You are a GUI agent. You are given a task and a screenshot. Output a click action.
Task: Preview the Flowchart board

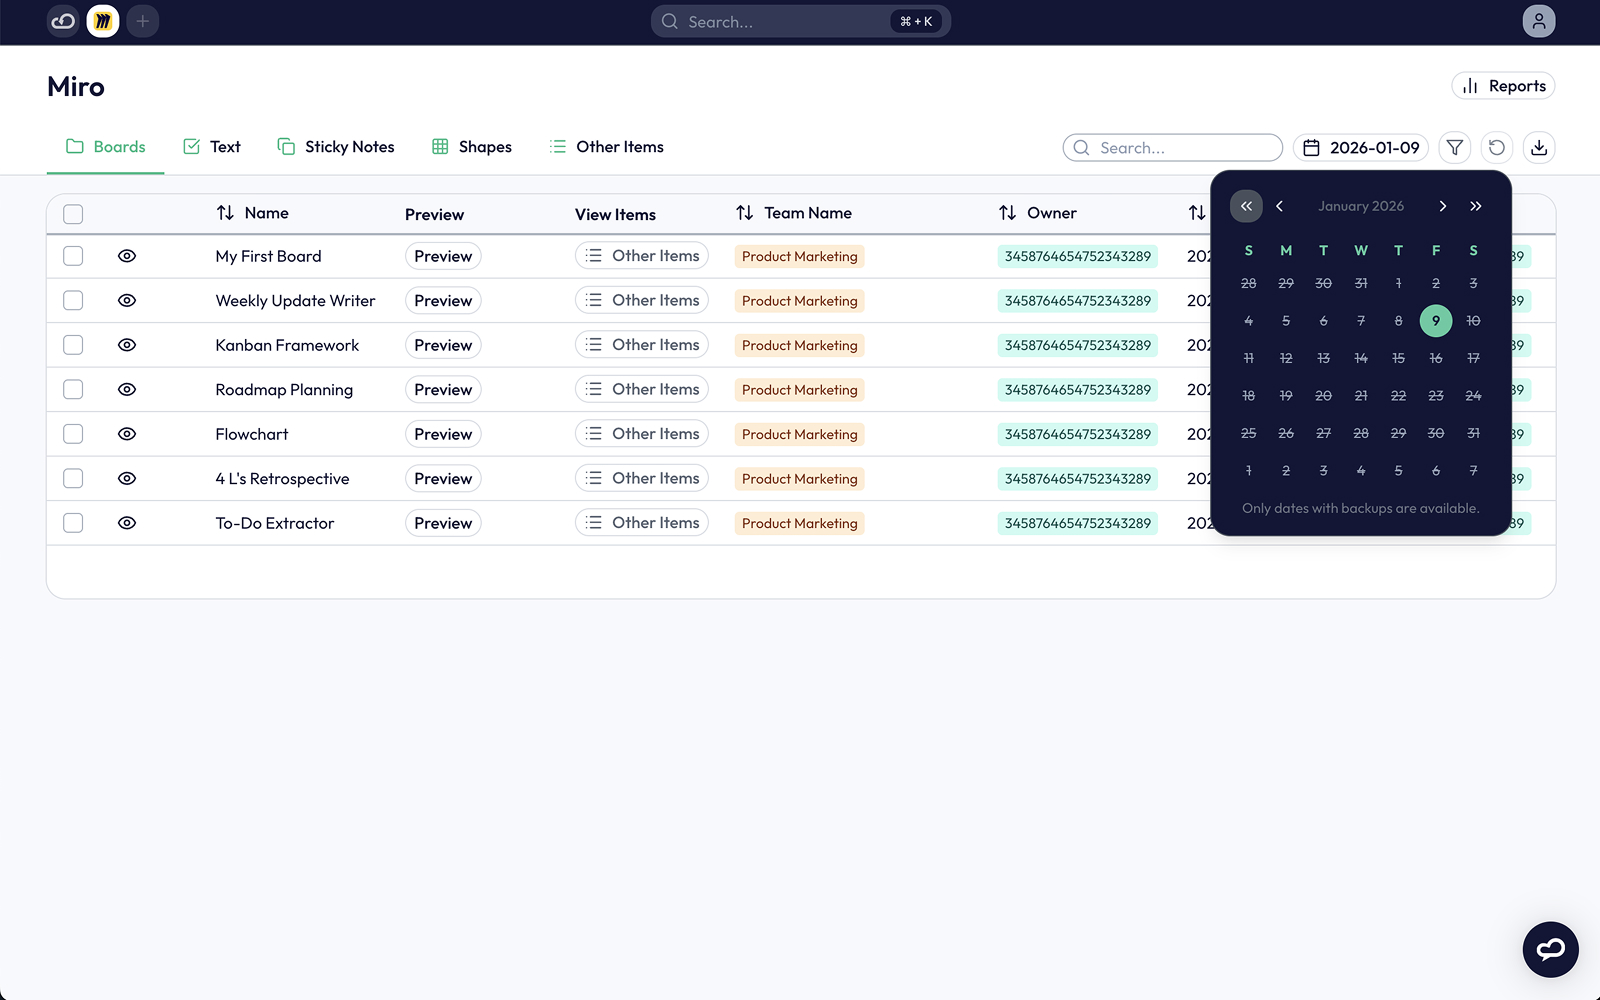click(443, 434)
